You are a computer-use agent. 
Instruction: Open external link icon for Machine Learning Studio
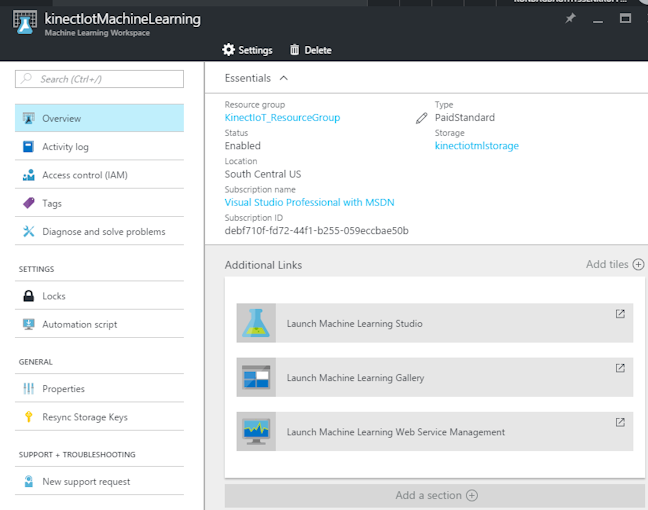click(620, 314)
